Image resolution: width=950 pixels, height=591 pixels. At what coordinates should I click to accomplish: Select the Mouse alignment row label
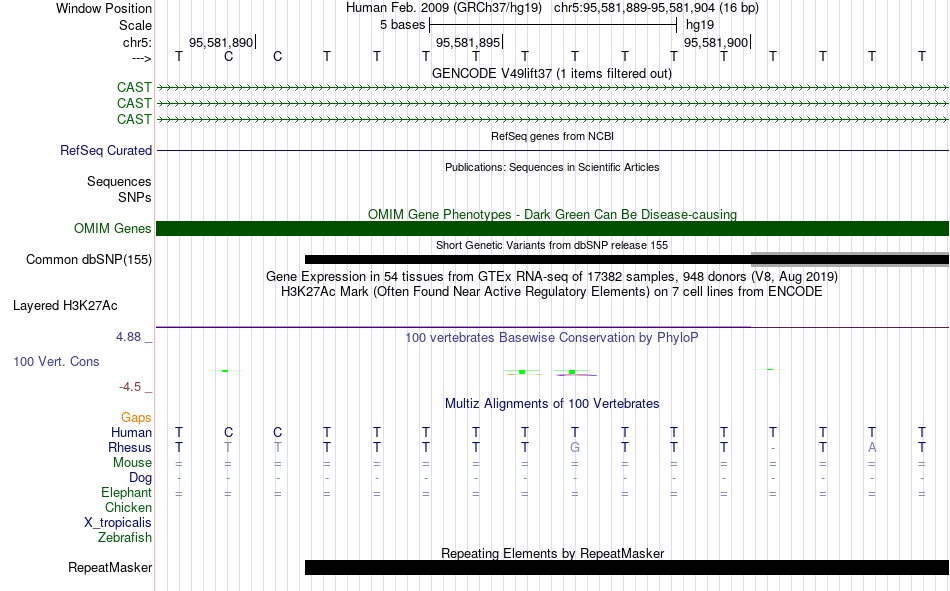132,462
